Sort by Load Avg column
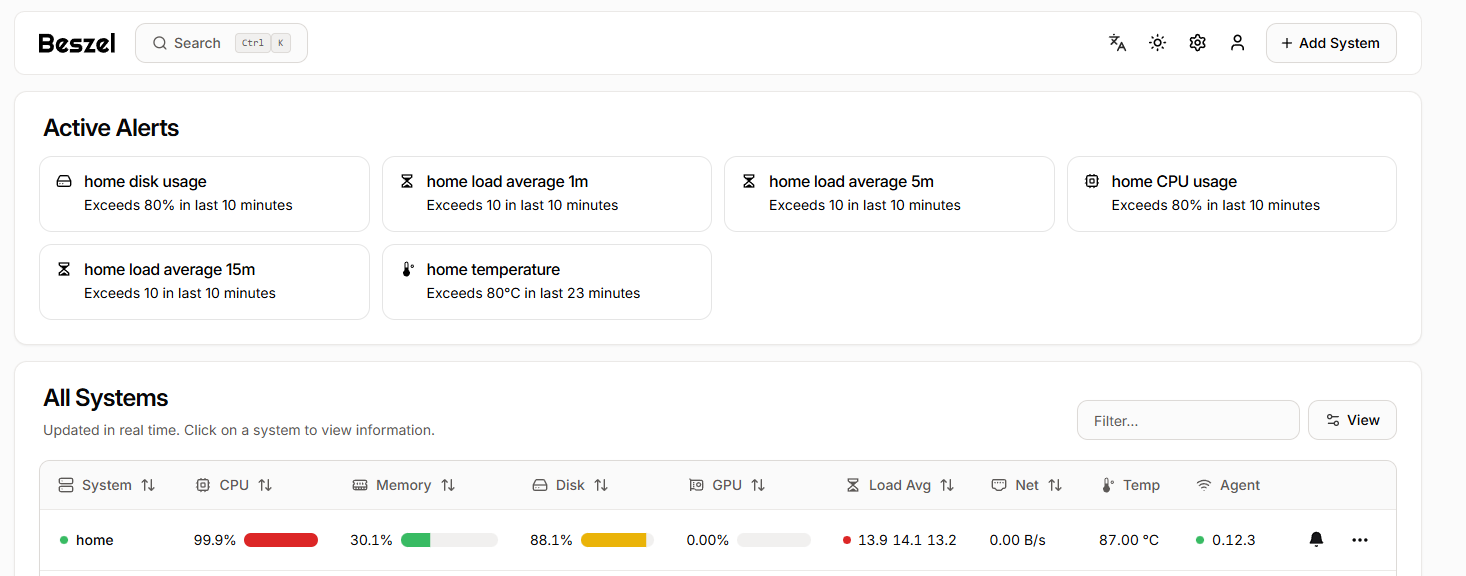Screen dimensions: 1466x576 pos(900,485)
